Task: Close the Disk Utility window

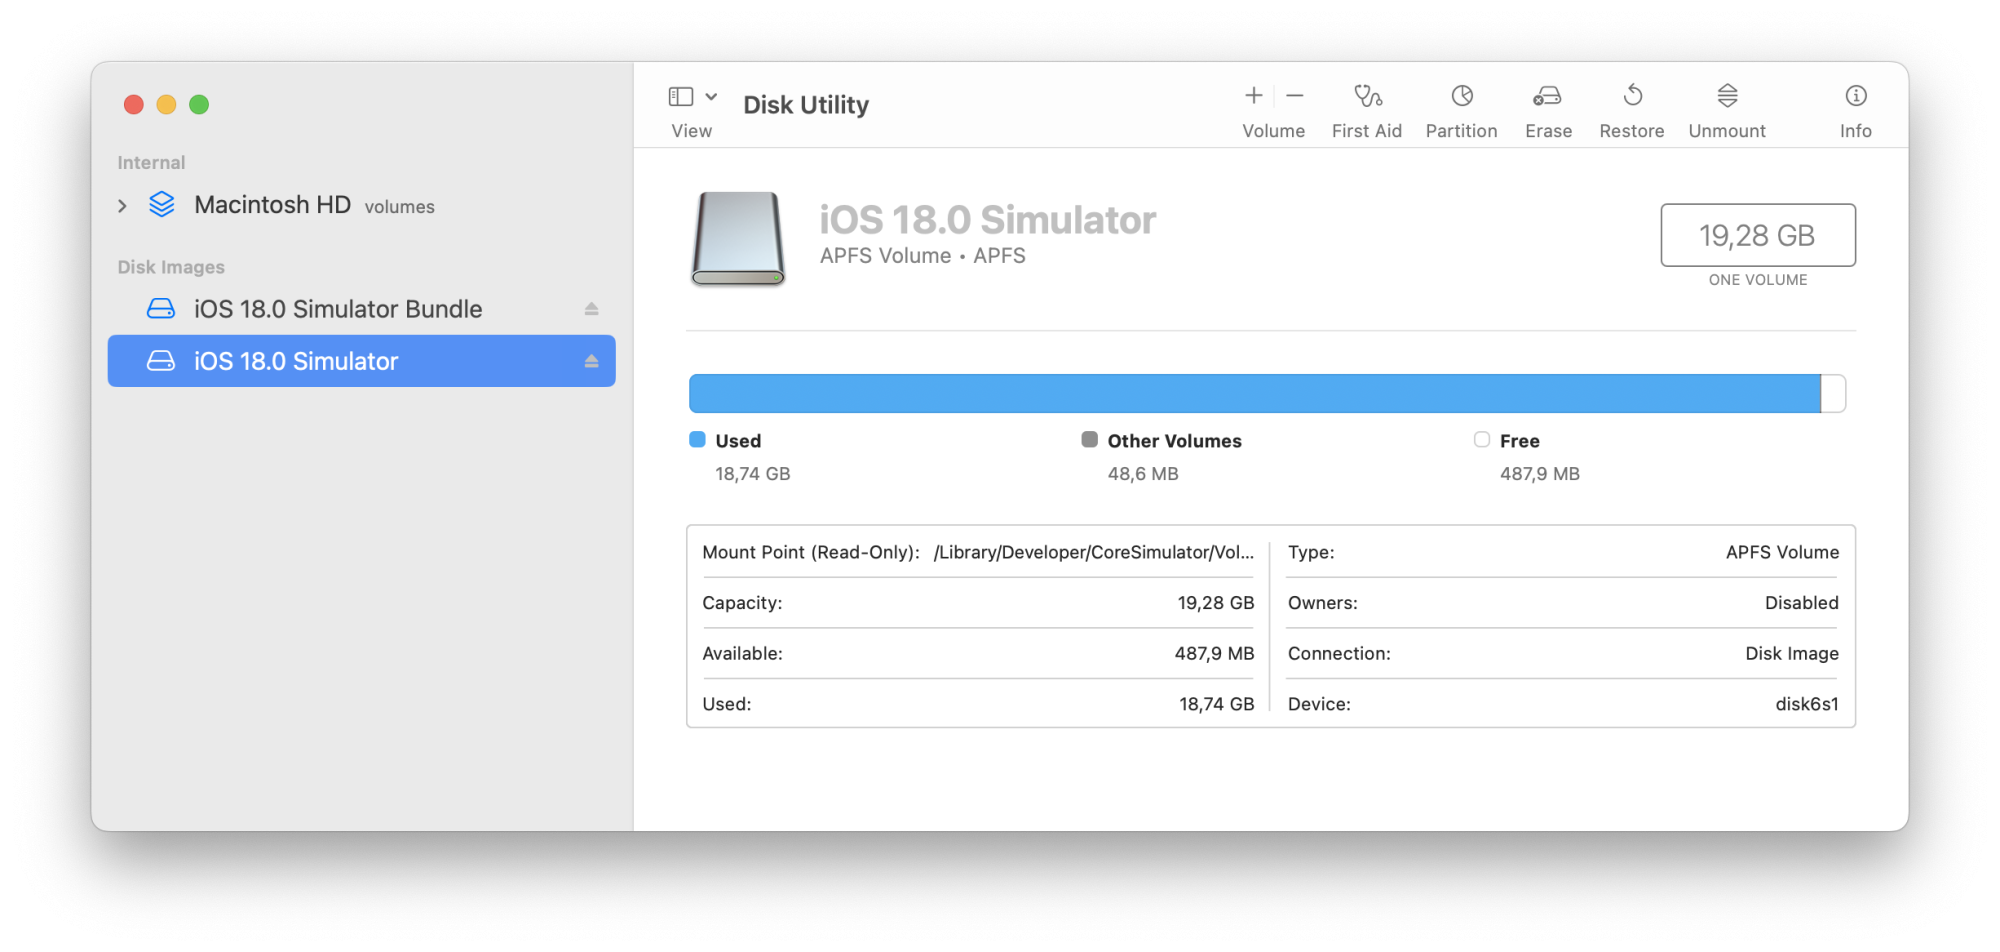Action: click(134, 104)
